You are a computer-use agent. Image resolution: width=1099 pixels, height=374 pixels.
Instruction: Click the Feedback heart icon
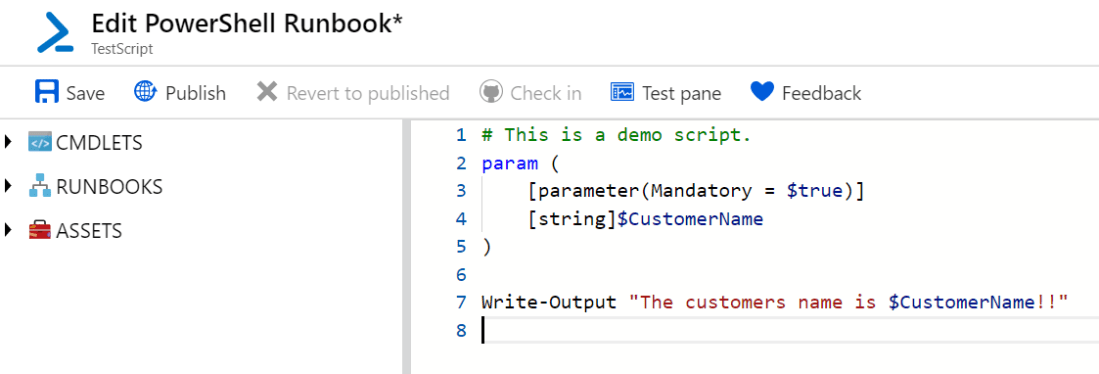(x=761, y=92)
